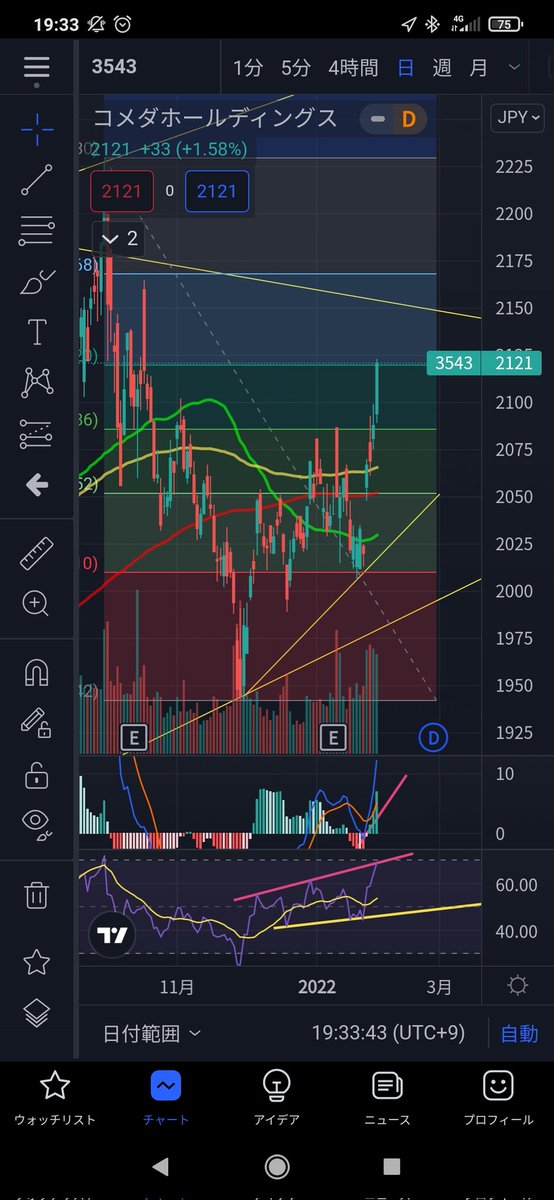Click the red sell price 2121 box
The image size is (554, 1200).
click(121, 190)
